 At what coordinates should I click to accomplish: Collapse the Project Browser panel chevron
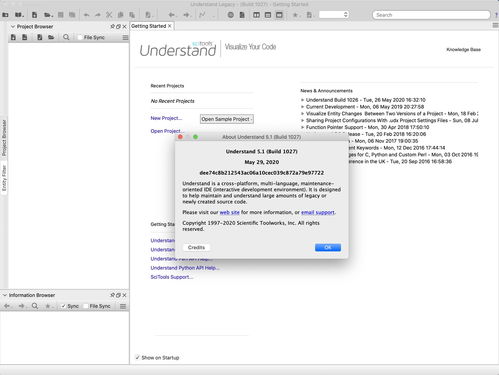pyautogui.click(x=13, y=26)
